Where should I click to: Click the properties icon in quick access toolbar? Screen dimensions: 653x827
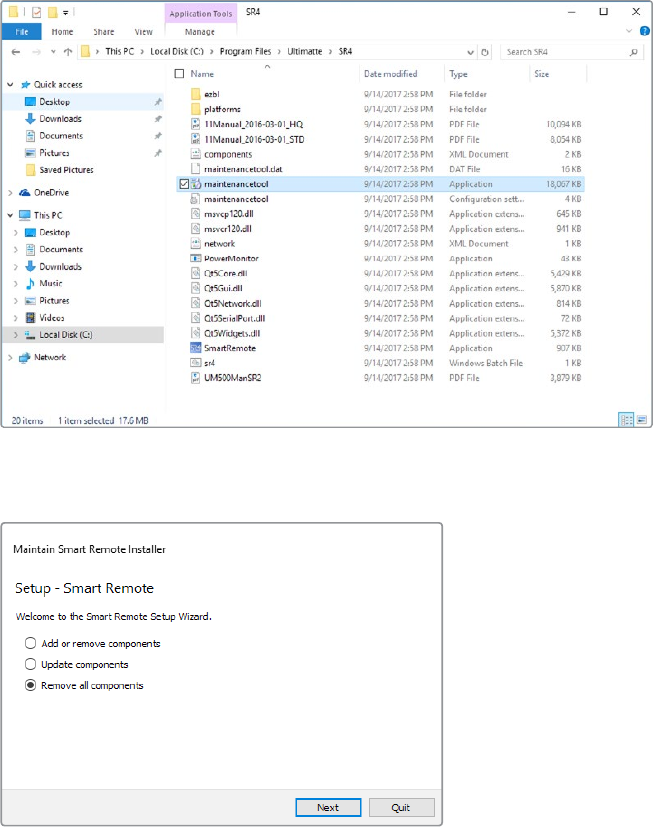coord(37,12)
